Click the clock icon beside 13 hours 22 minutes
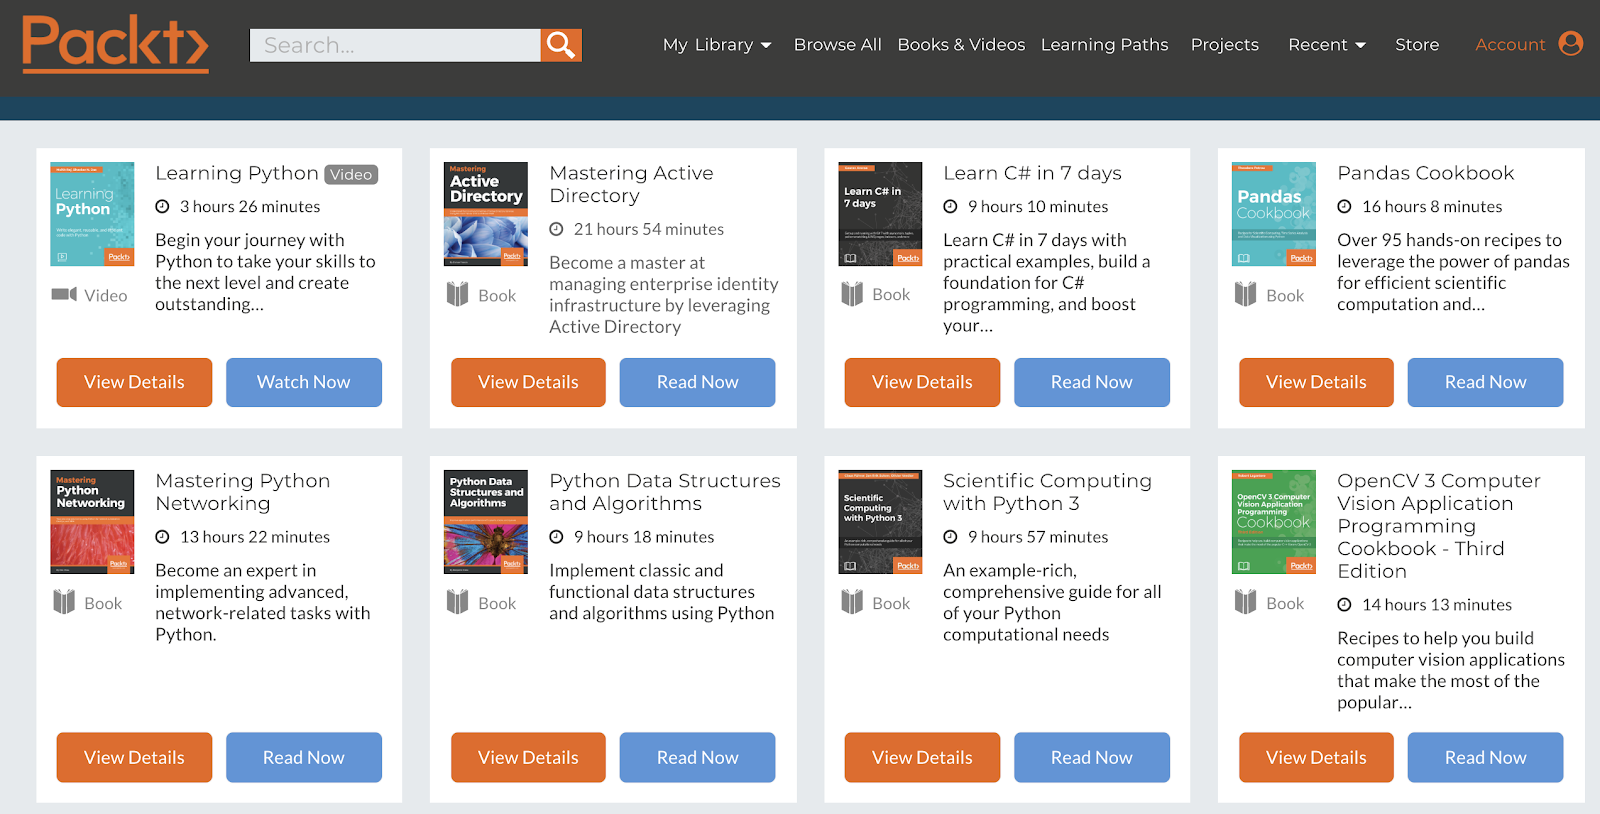The width and height of the screenshot is (1600, 814). 162,537
